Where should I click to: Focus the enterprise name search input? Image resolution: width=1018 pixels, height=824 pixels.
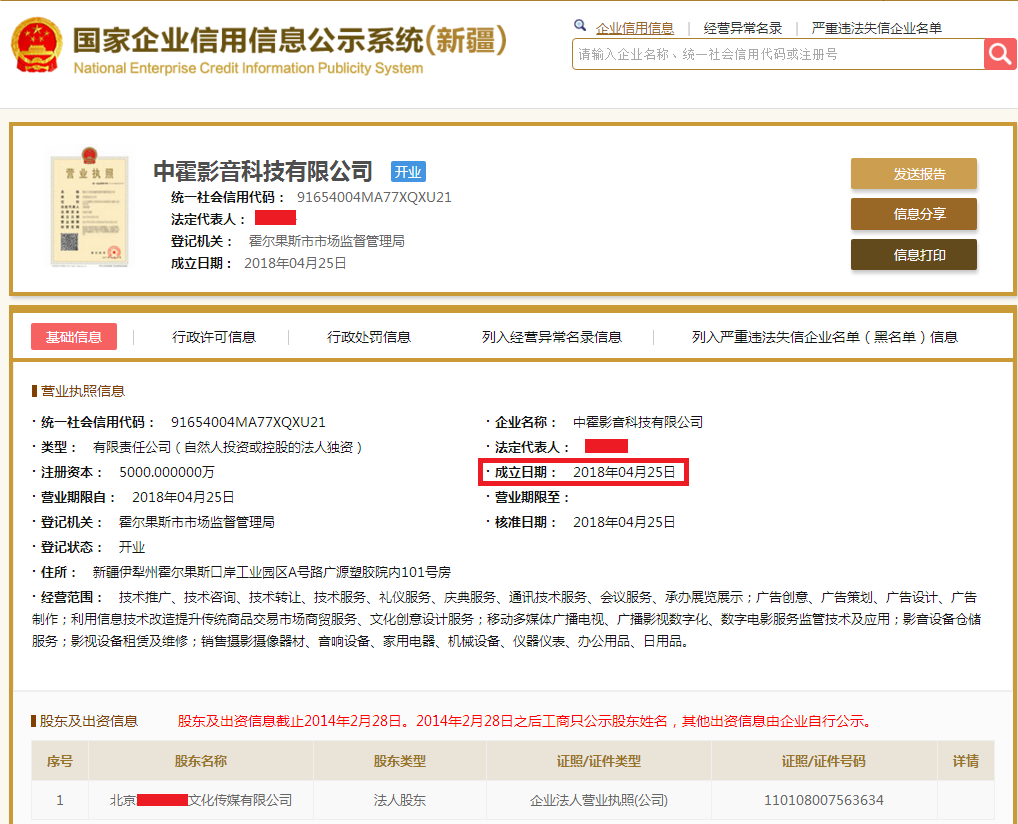(778, 54)
